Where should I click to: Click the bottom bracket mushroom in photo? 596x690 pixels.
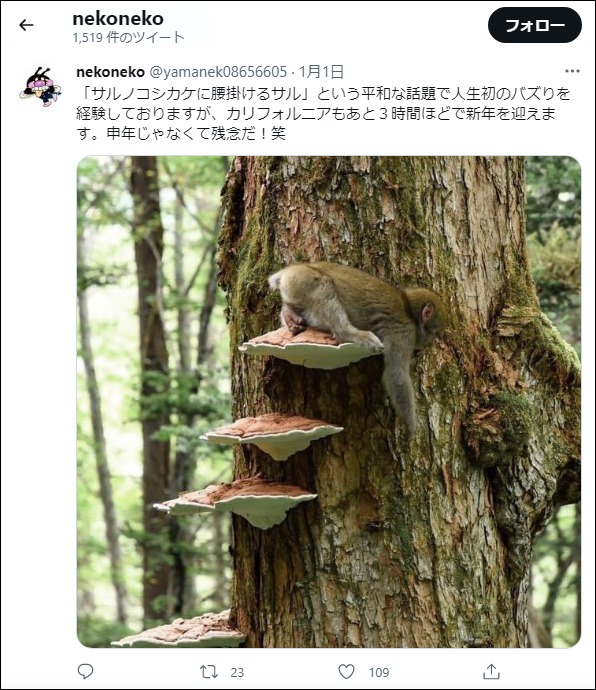click(x=178, y=630)
